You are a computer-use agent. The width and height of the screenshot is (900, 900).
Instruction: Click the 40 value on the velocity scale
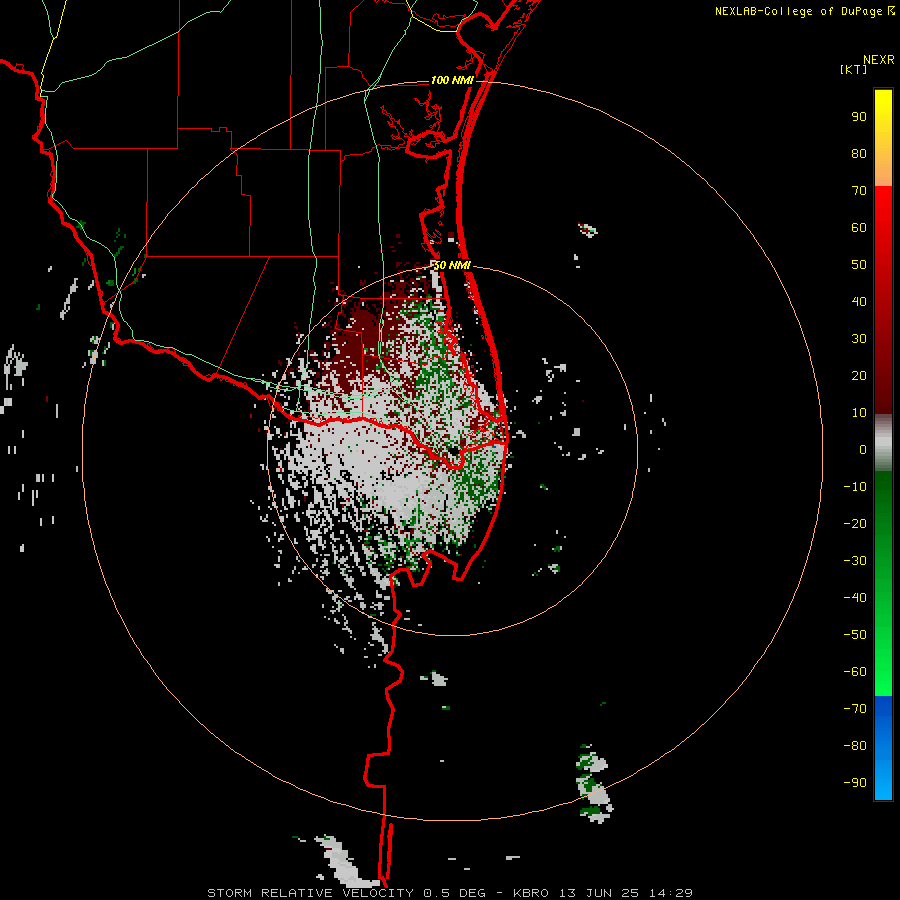pyautogui.click(x=859, y=302)
